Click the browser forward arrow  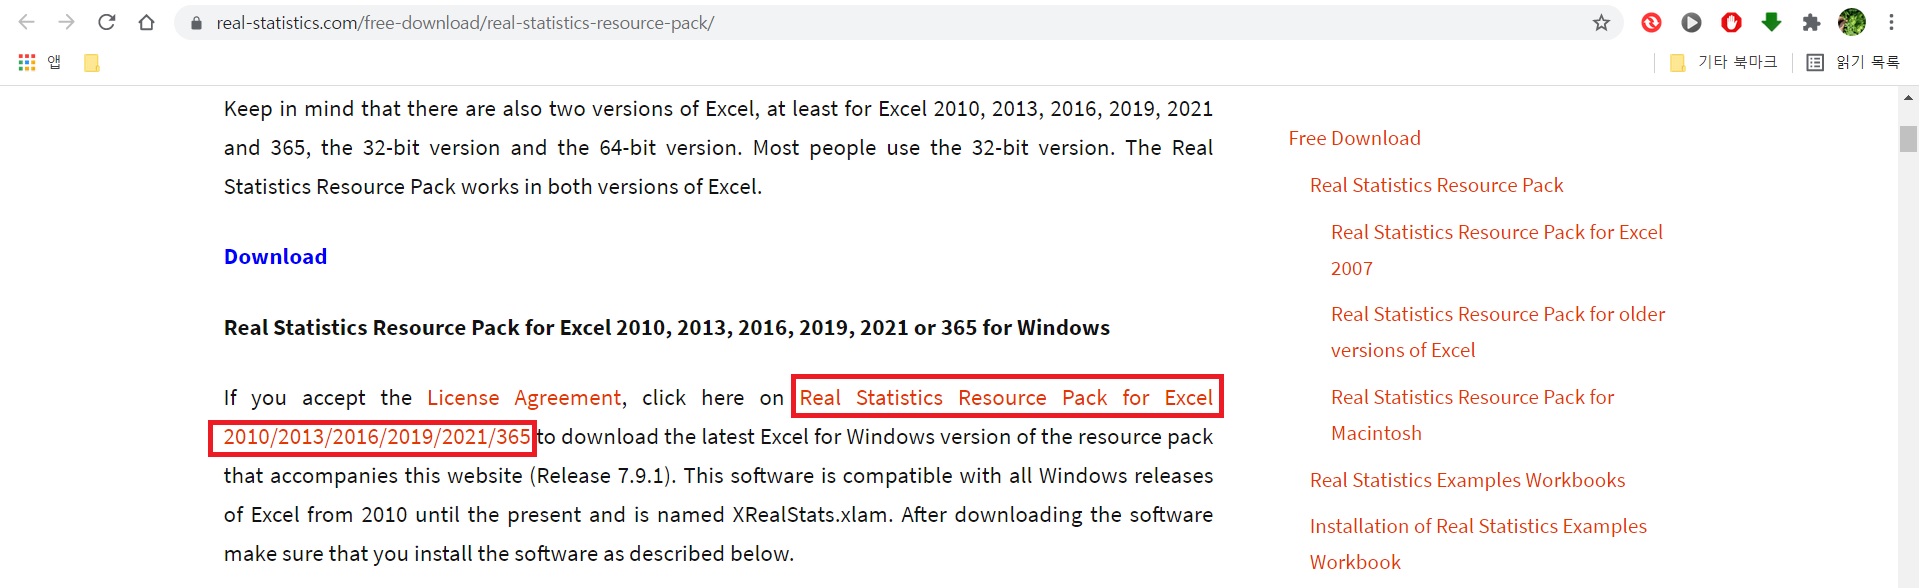coord(67,22)
